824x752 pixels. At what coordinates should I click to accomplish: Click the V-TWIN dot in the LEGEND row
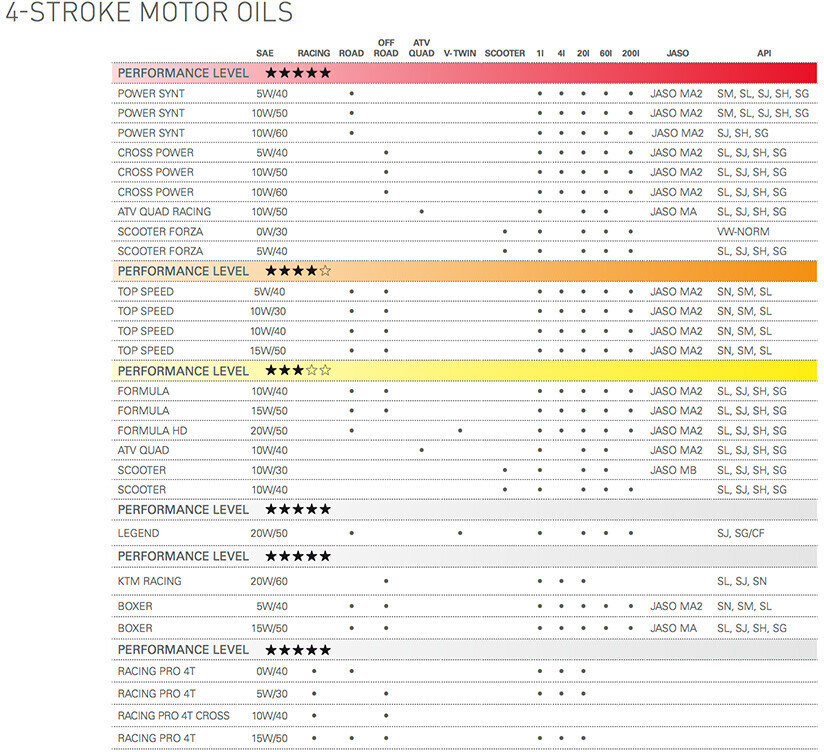[x=460, y=533]
